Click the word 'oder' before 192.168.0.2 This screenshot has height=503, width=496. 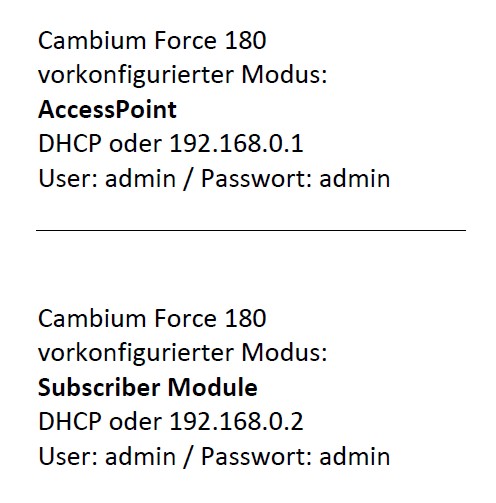(135, 422)
